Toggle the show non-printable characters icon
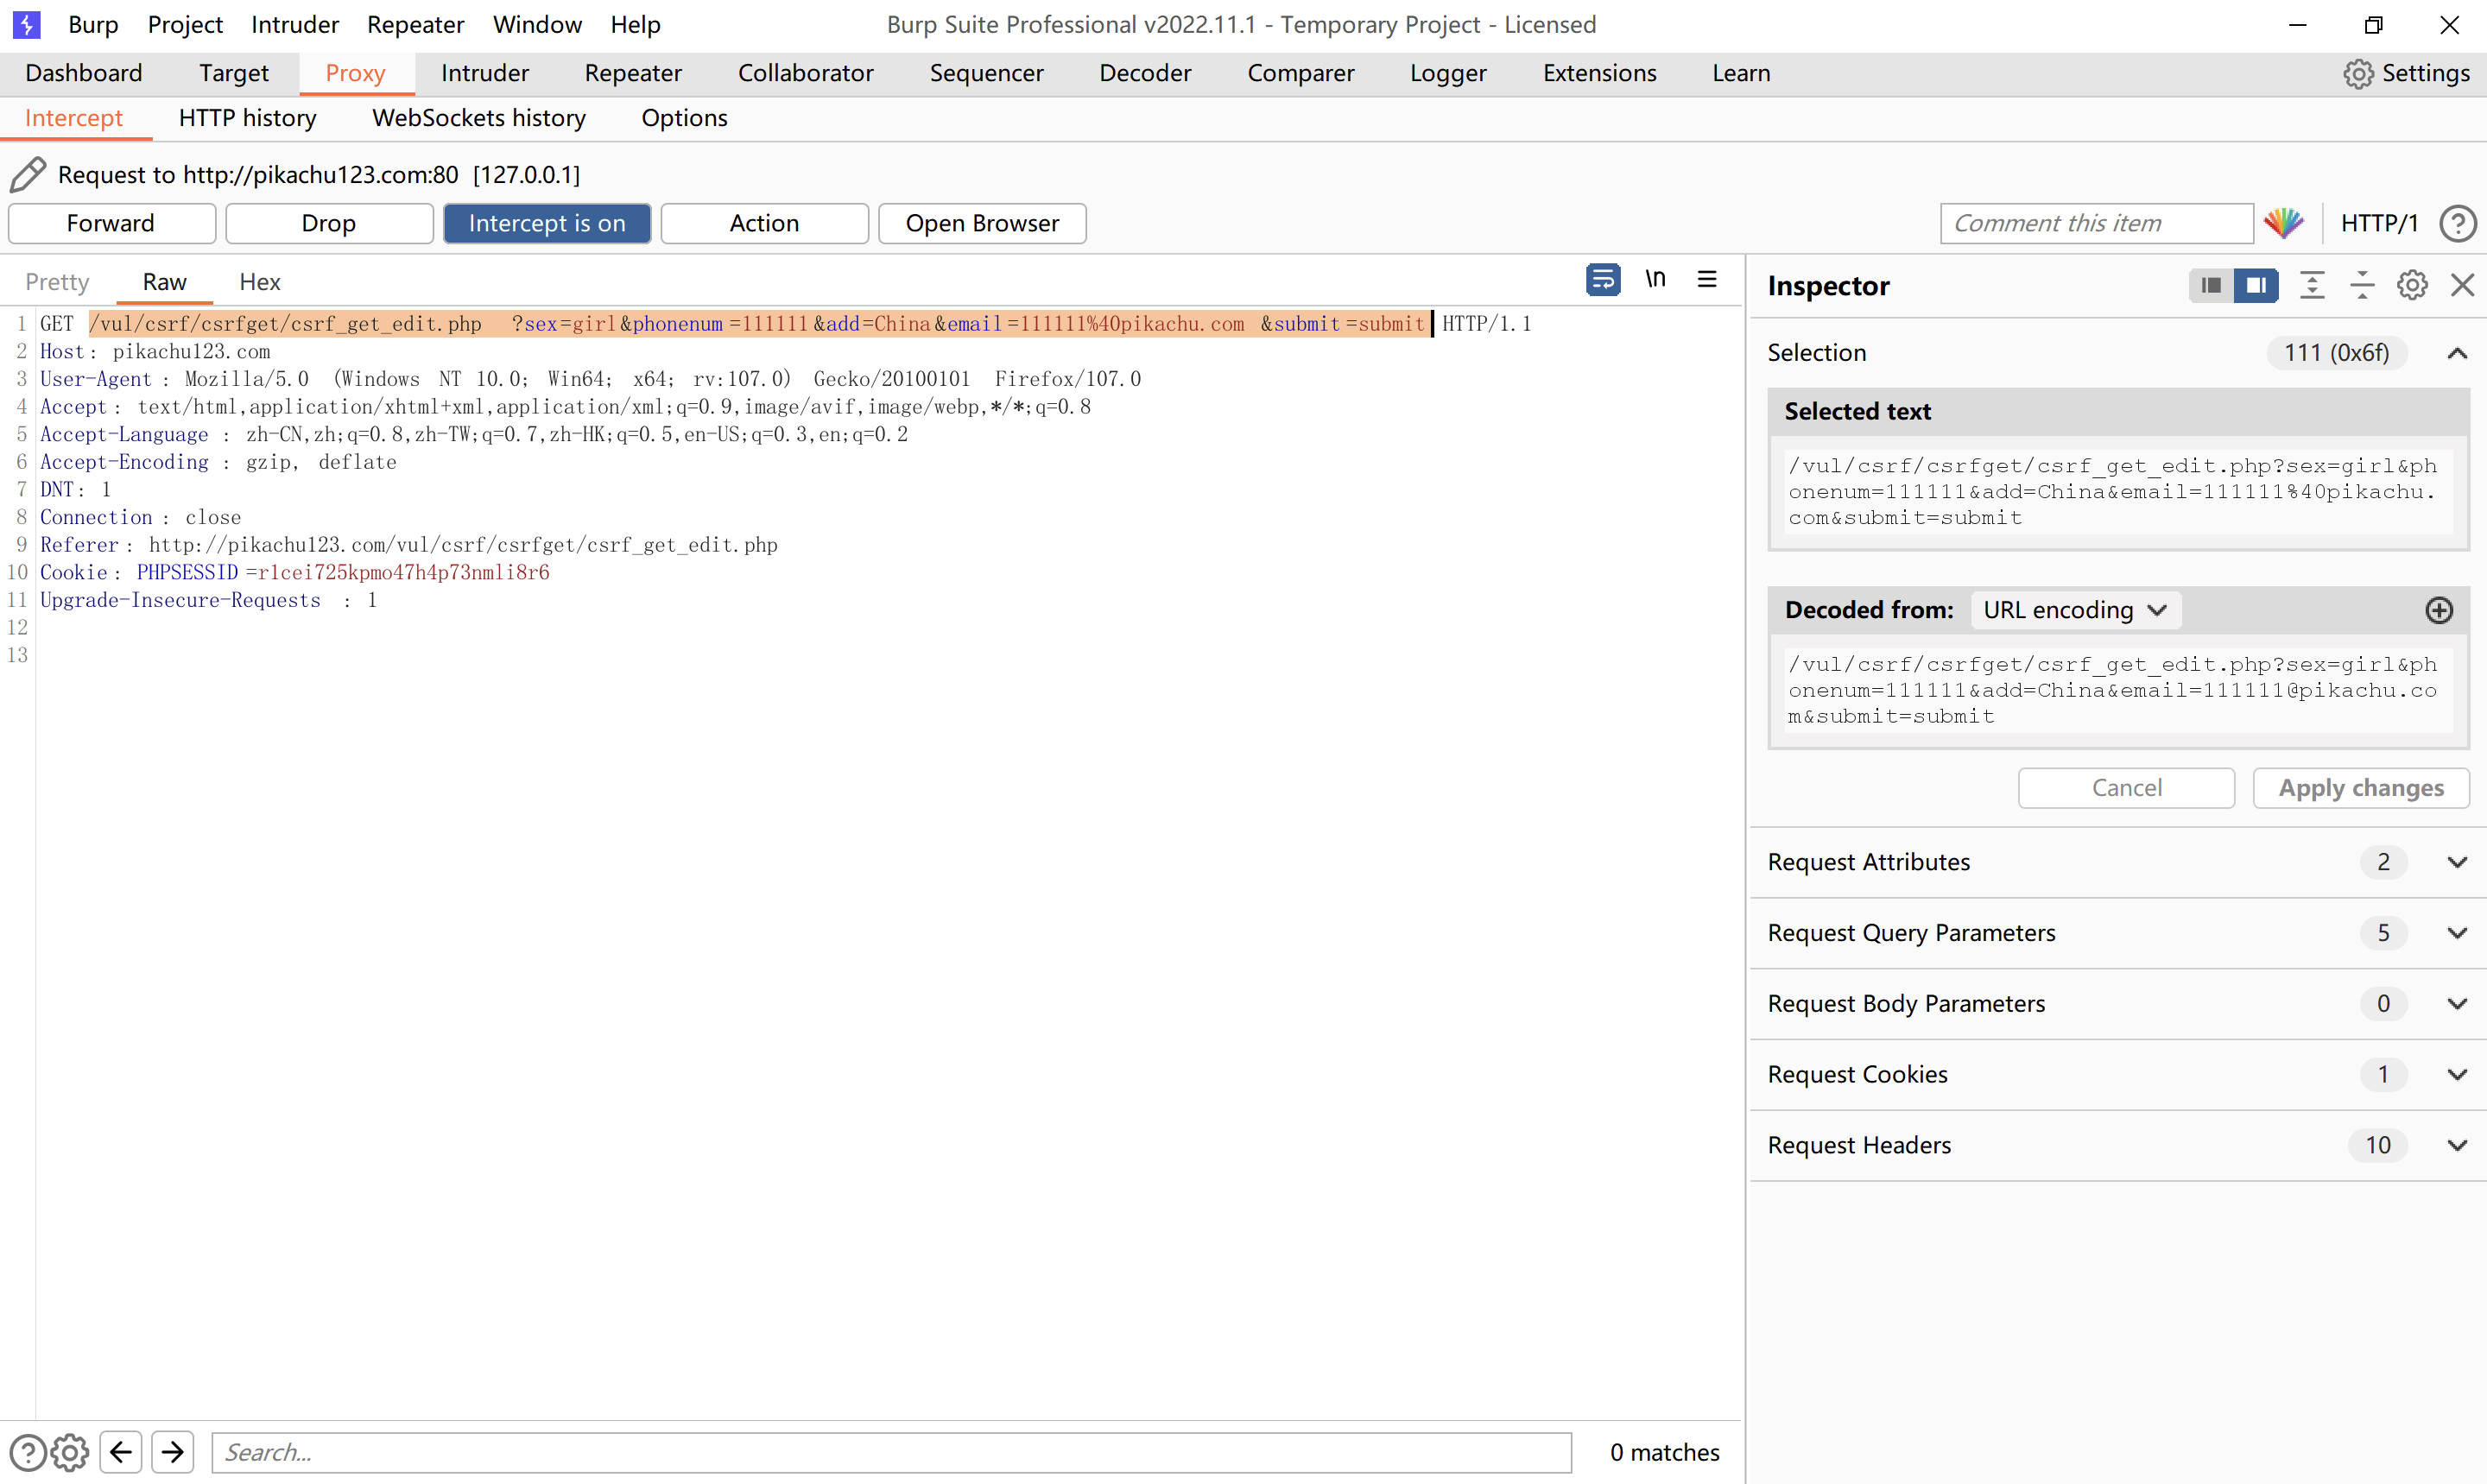Viewport: 2487px width, 1484px height. [x=1655, y=280]
